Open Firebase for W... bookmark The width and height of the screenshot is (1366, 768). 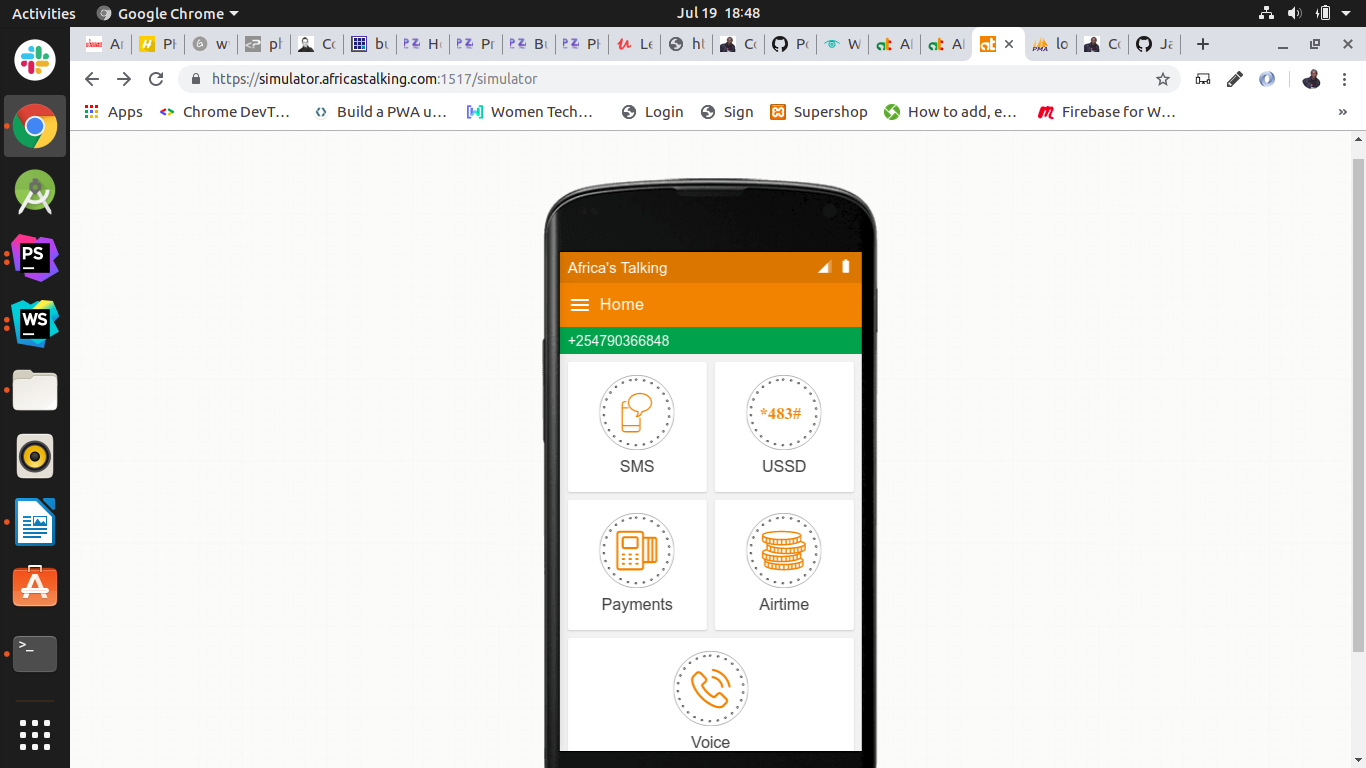point(1106,112)
